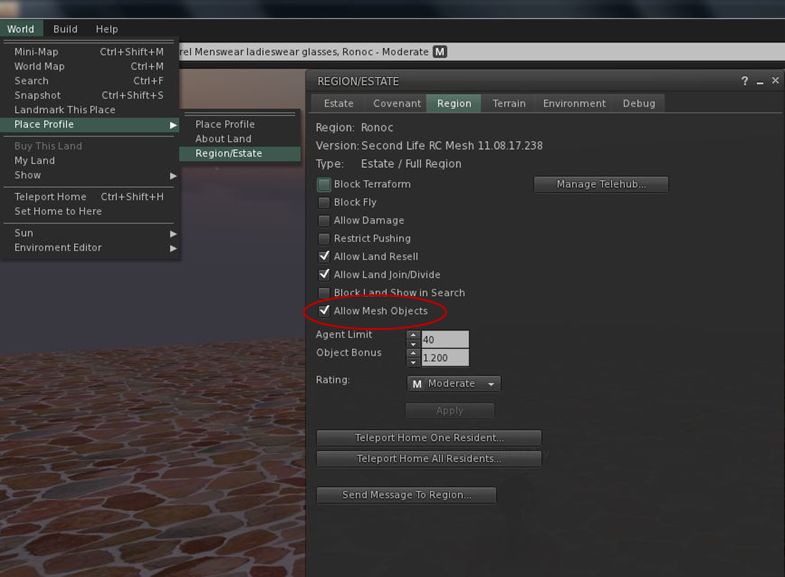Uncheck Allow Land Resell
The width and height of the screenshot is (785, 577).
click(x=324, y=257)
